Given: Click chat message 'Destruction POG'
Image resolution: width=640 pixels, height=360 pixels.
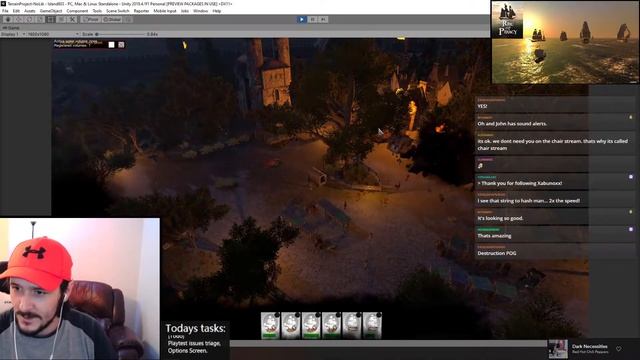Looking at the screenshot, I should (x=497, y=253).
